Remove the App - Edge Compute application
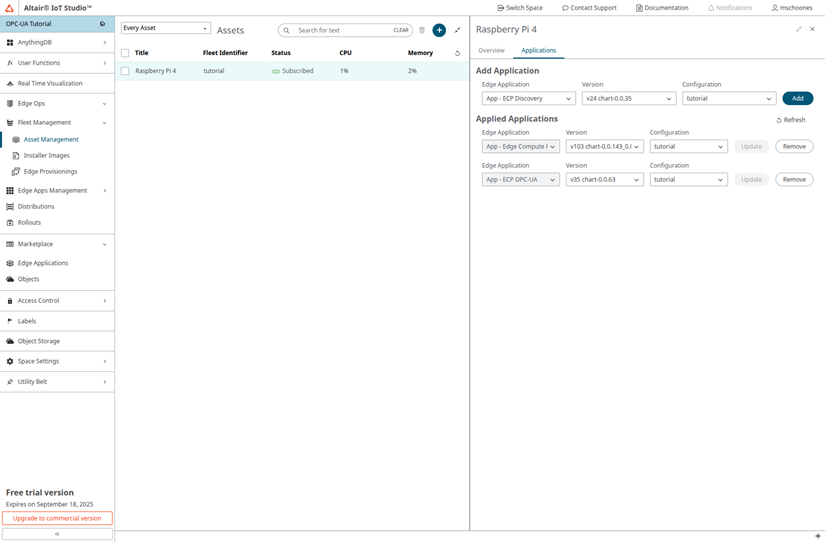 tap(794, 147)
